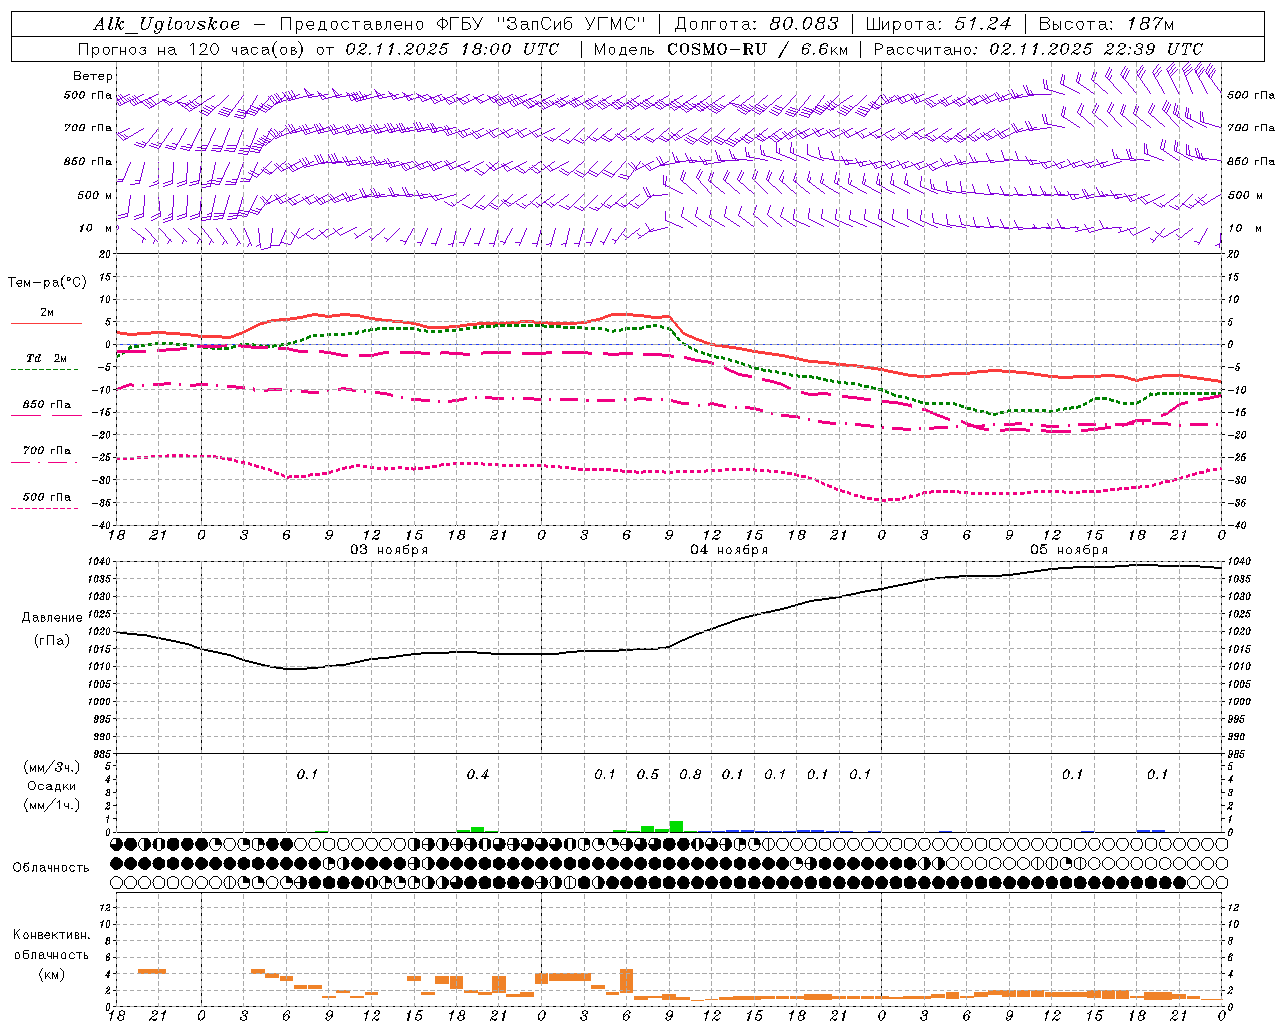The height and width of the screenshot is (1024, 1280).
Task: Click pink dotted legend line under "500 гПа"
Action: [x=44, y=509]
